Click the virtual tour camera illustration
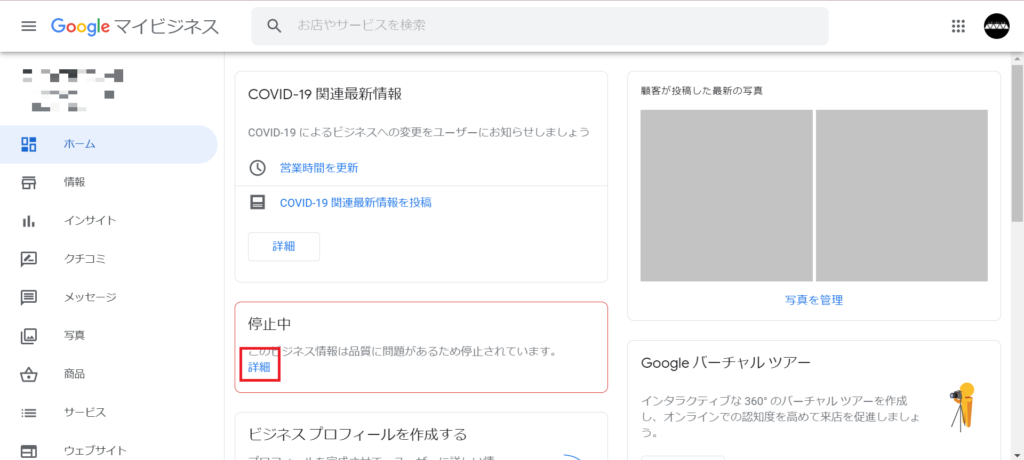Image resolution: width=1024 pixels, height=460 pixels. coord(962,406)
